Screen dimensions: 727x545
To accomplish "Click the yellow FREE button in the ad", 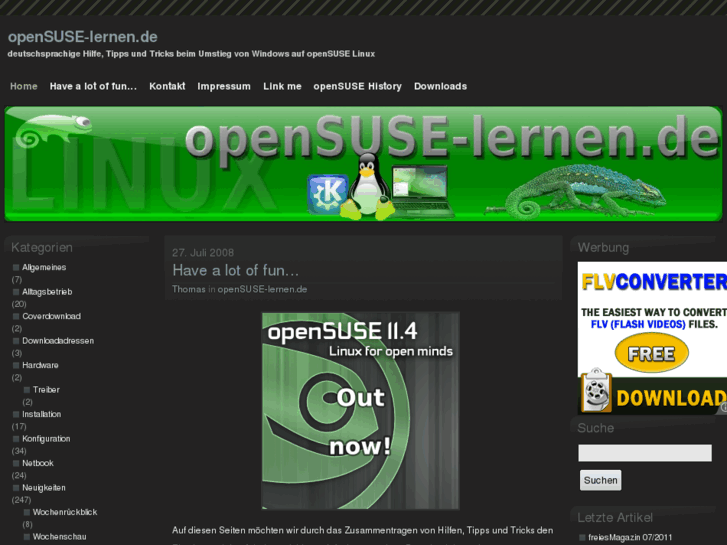I will [x=651, y=353].
